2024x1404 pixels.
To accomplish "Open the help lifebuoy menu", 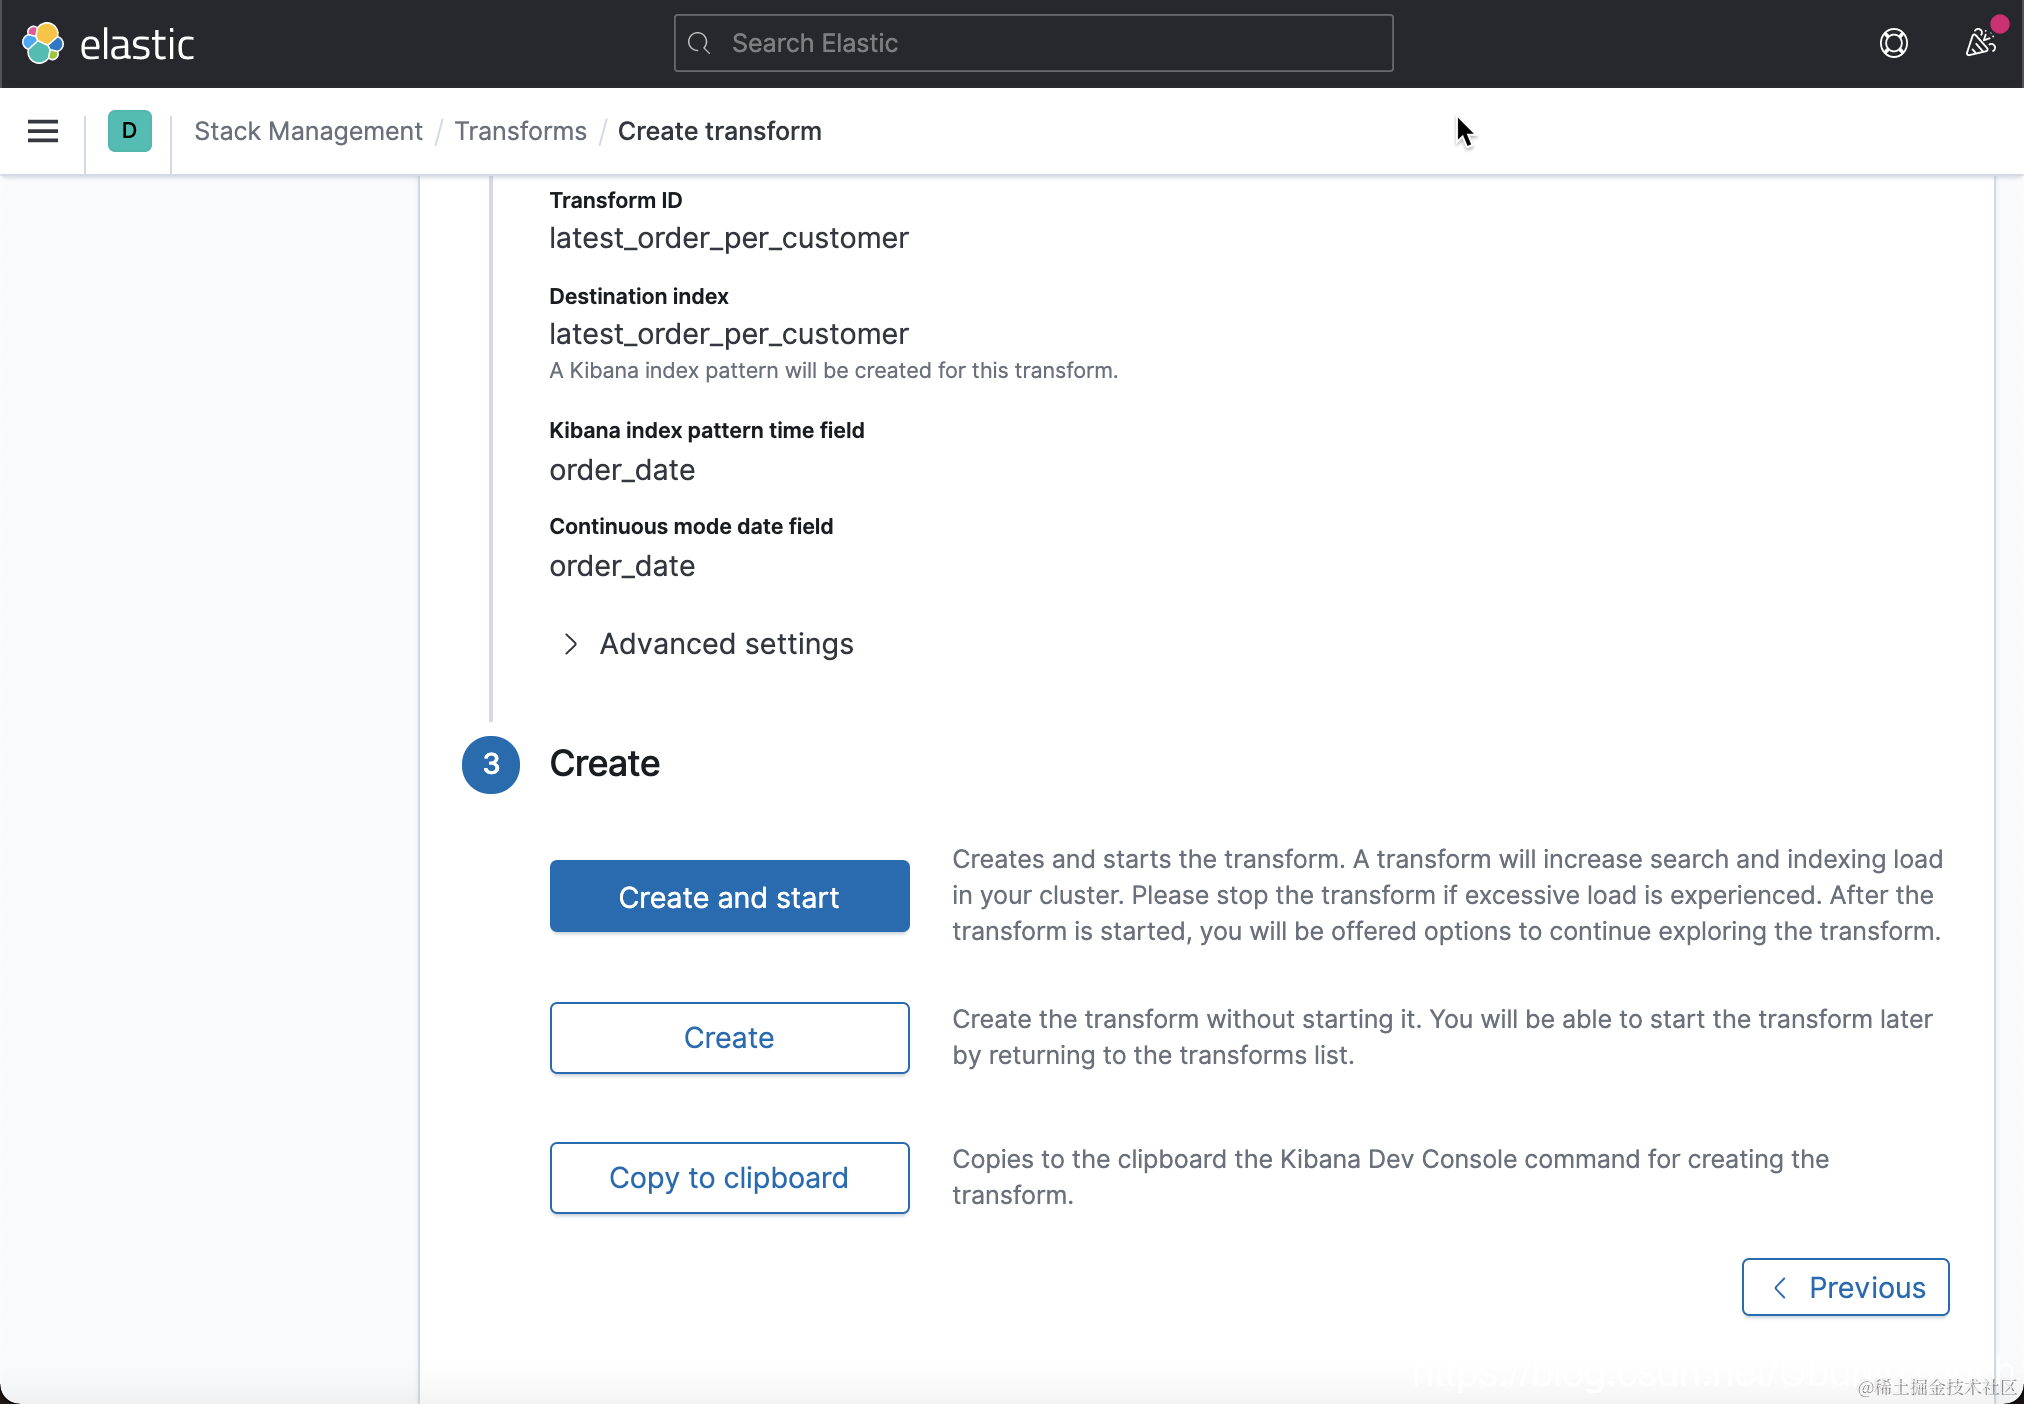I will click(x=1893, y=43).
